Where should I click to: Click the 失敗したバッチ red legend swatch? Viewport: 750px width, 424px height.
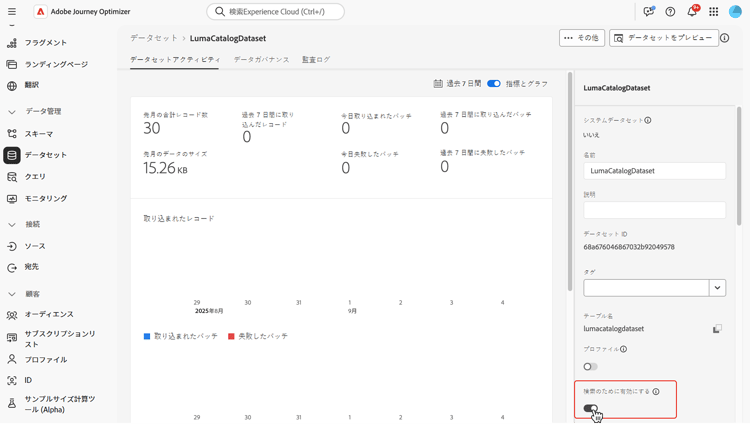click(x=231, y=336)
